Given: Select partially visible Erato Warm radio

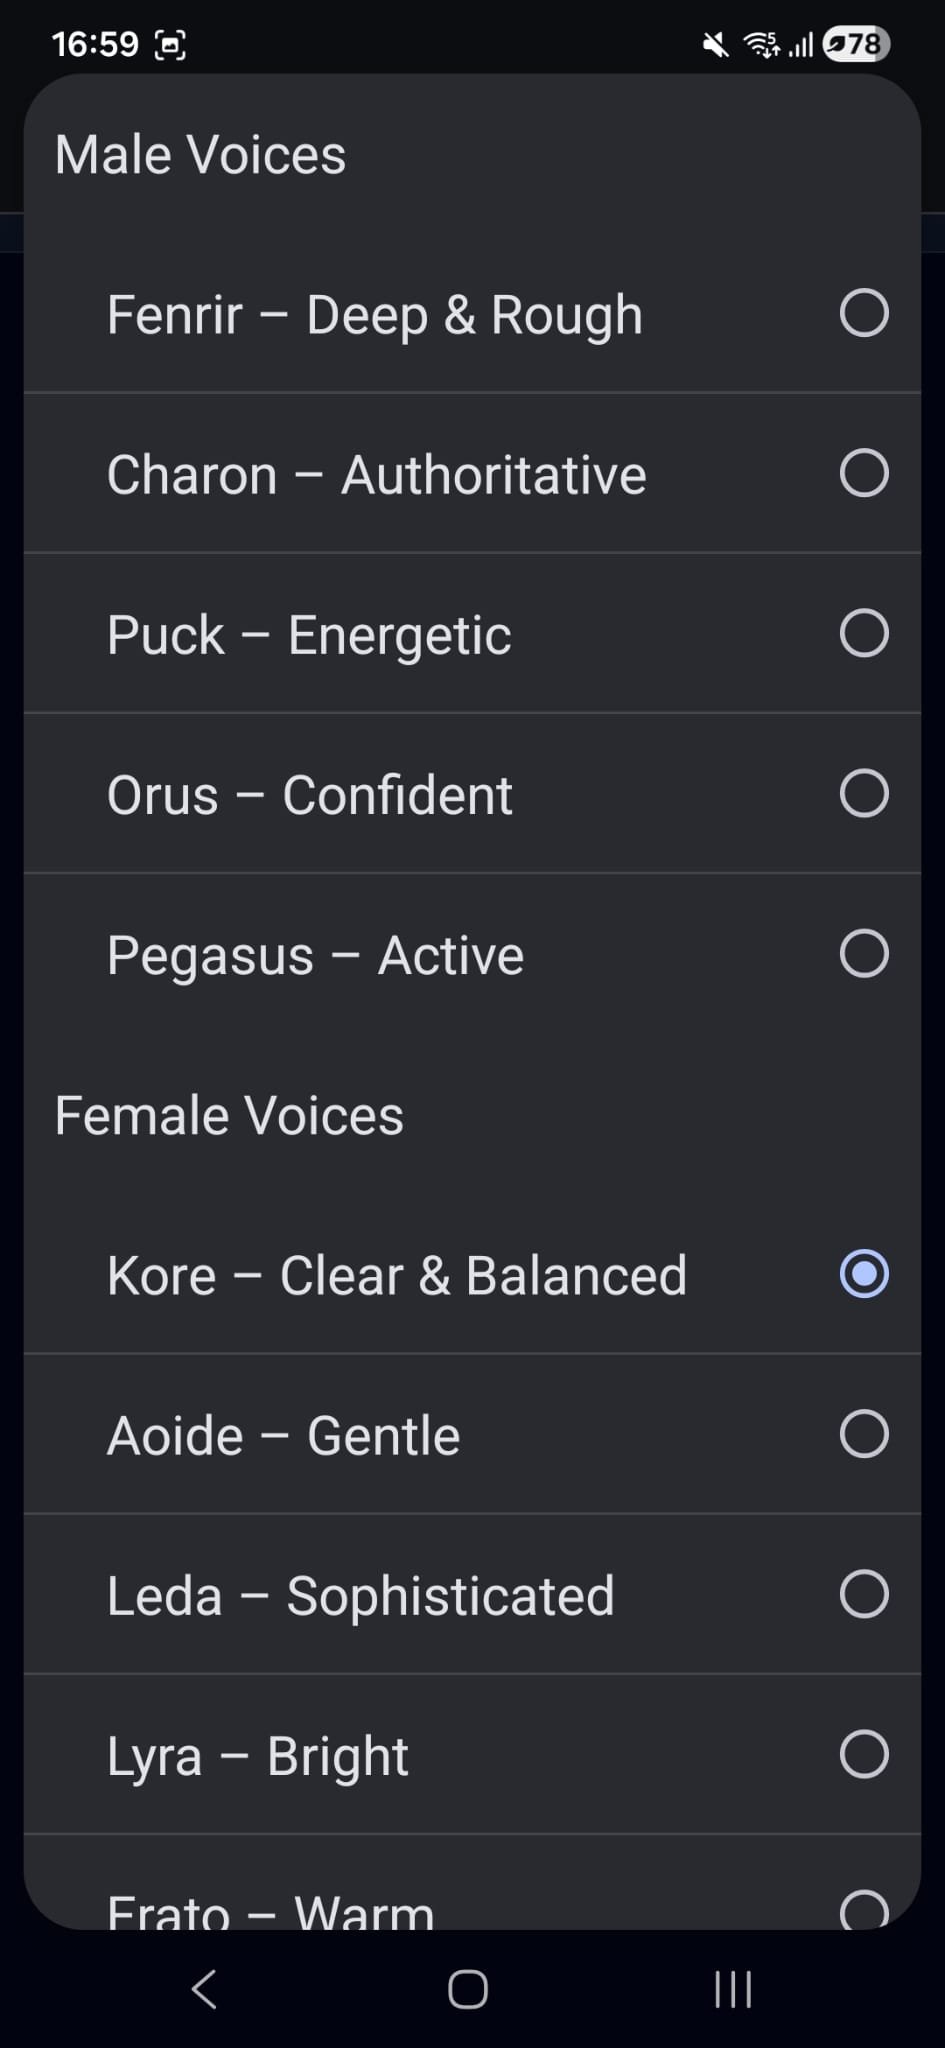Looking at the screenshot, I should pos(864,1908).
